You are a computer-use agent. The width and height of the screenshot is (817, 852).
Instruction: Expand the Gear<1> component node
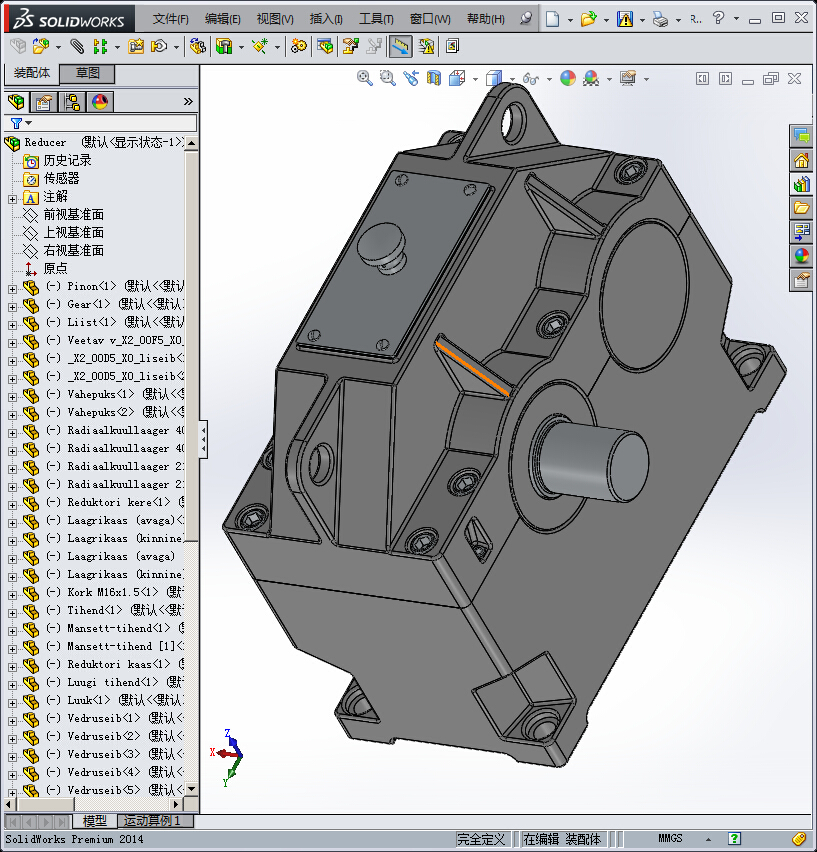pos(12,307)
